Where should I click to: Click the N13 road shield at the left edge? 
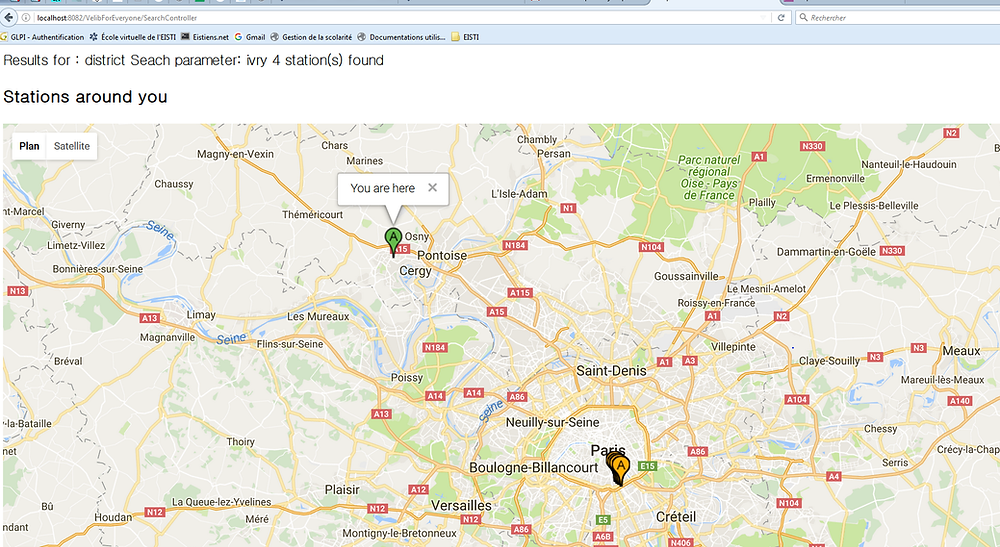(18, 291)
